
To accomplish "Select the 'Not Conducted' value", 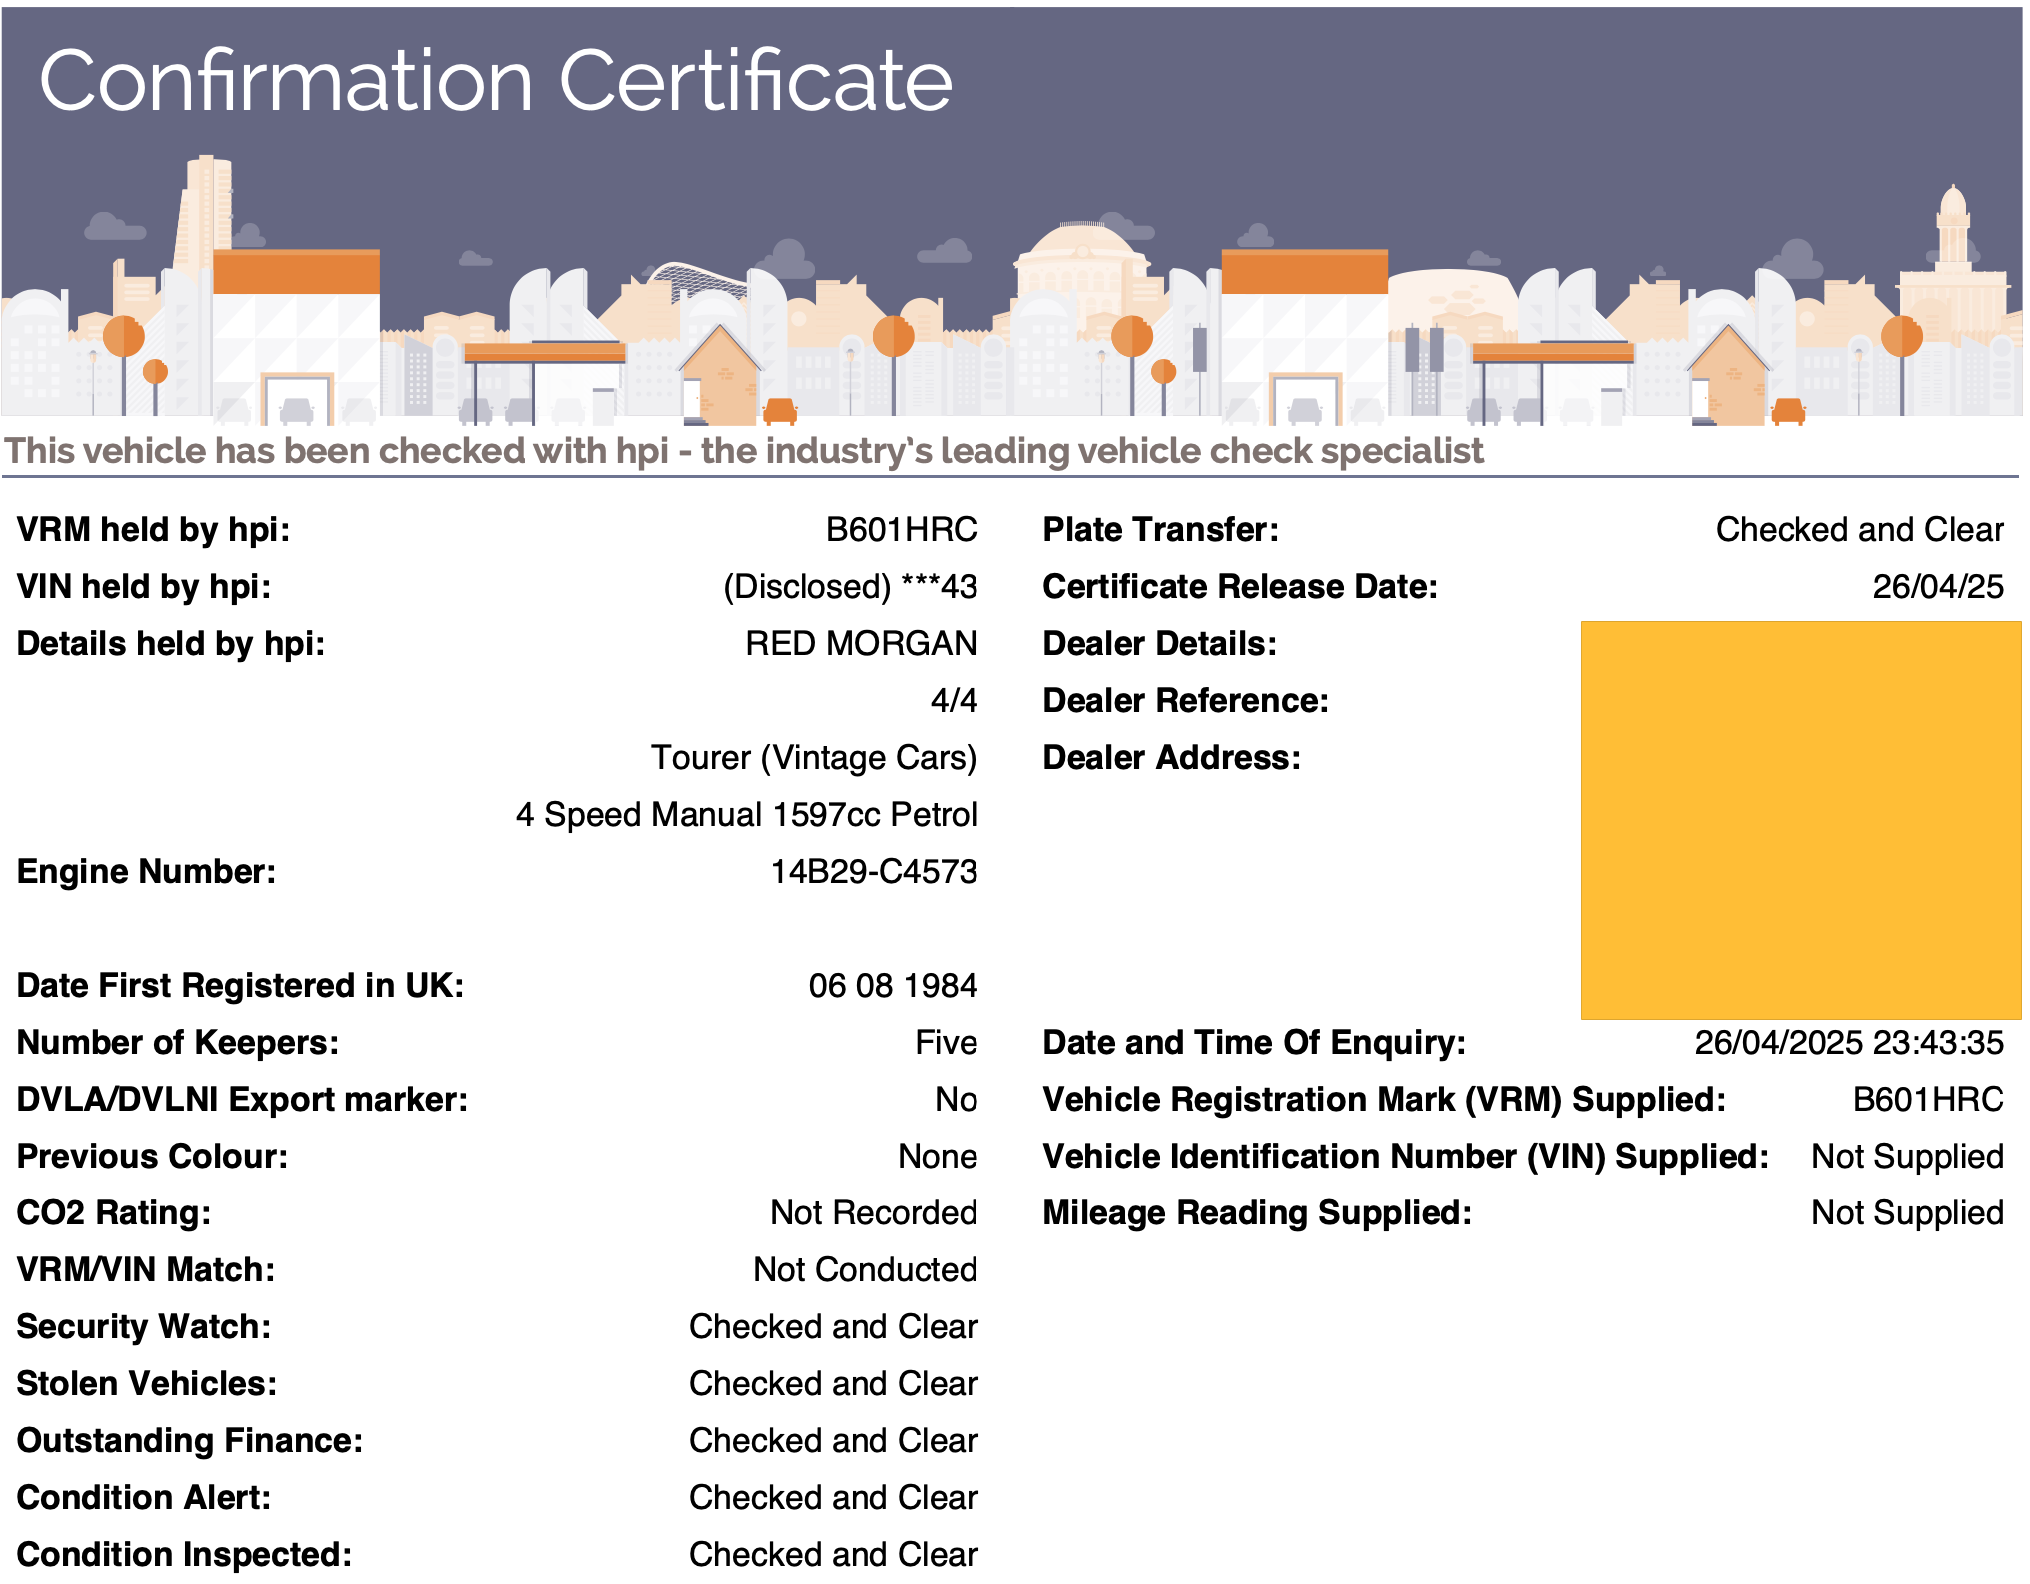I will [865, 1269].
